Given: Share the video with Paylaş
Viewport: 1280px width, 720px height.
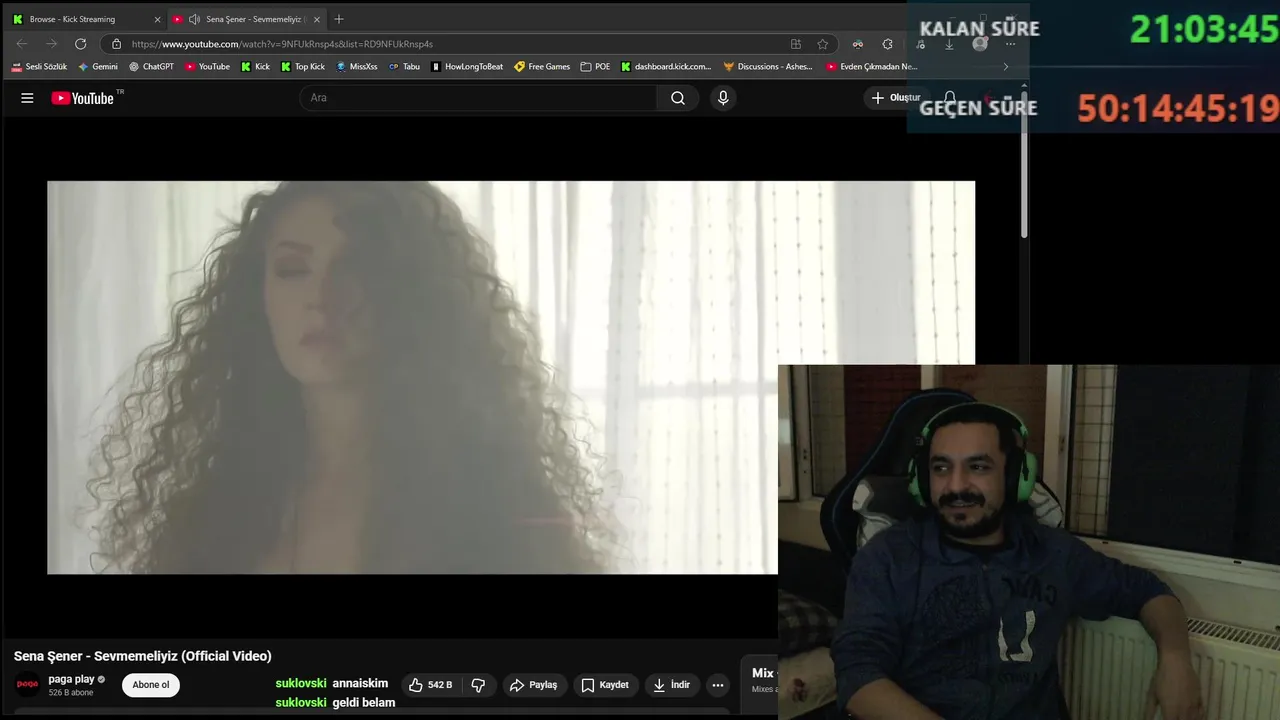Looking at the screenshot, I should [533, 685].
